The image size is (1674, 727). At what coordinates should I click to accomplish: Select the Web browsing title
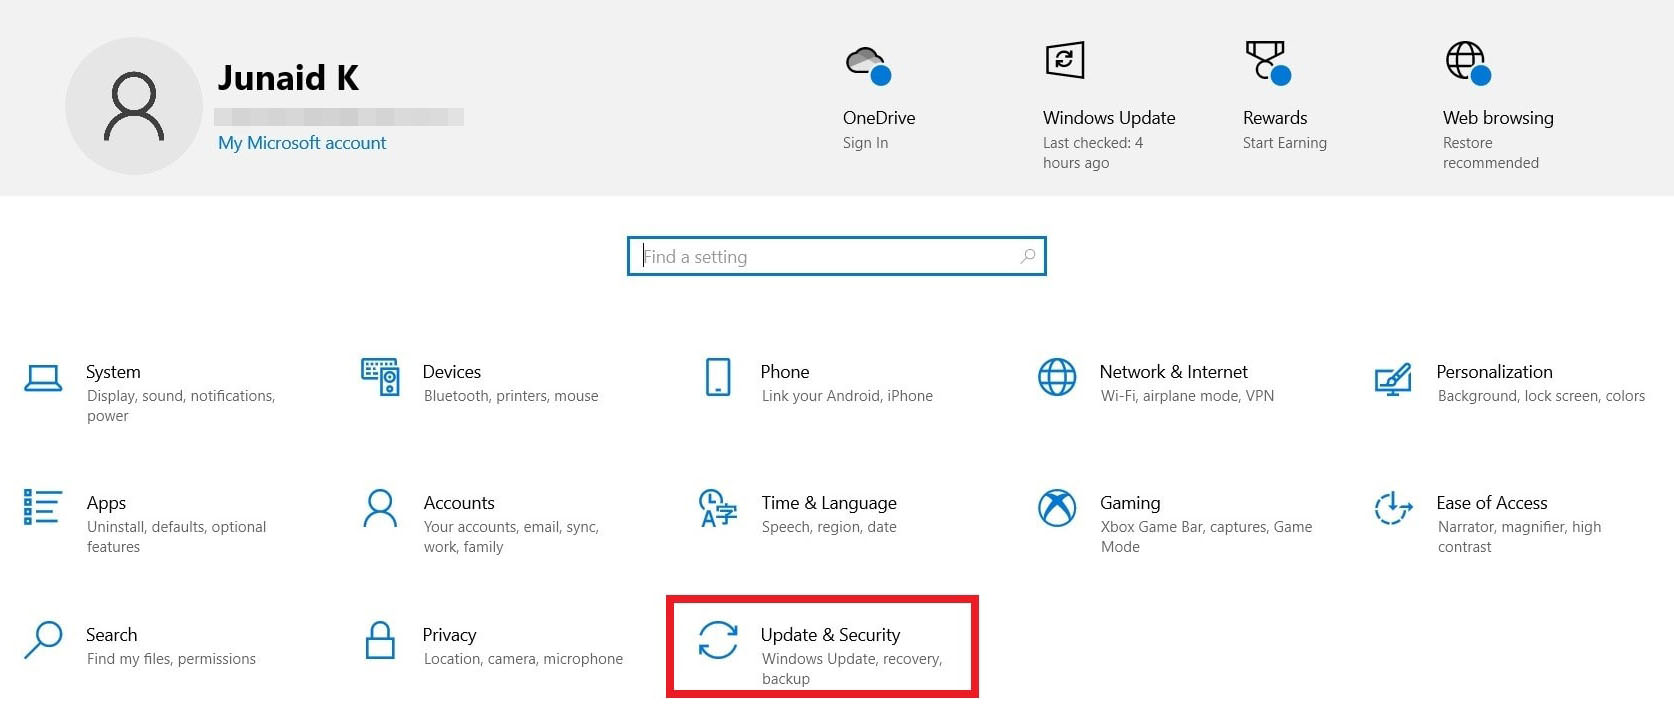click(1498, 118)
